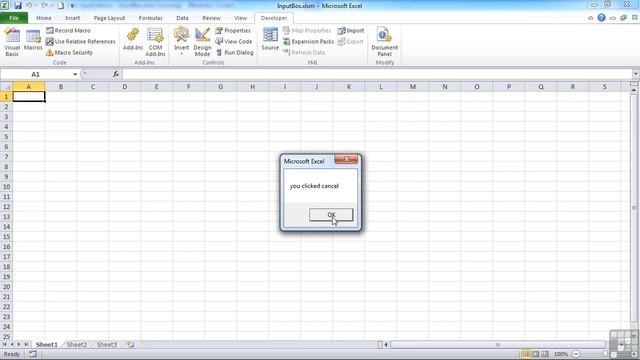Close the Microsoft Excel message box

tap(346, 160)
